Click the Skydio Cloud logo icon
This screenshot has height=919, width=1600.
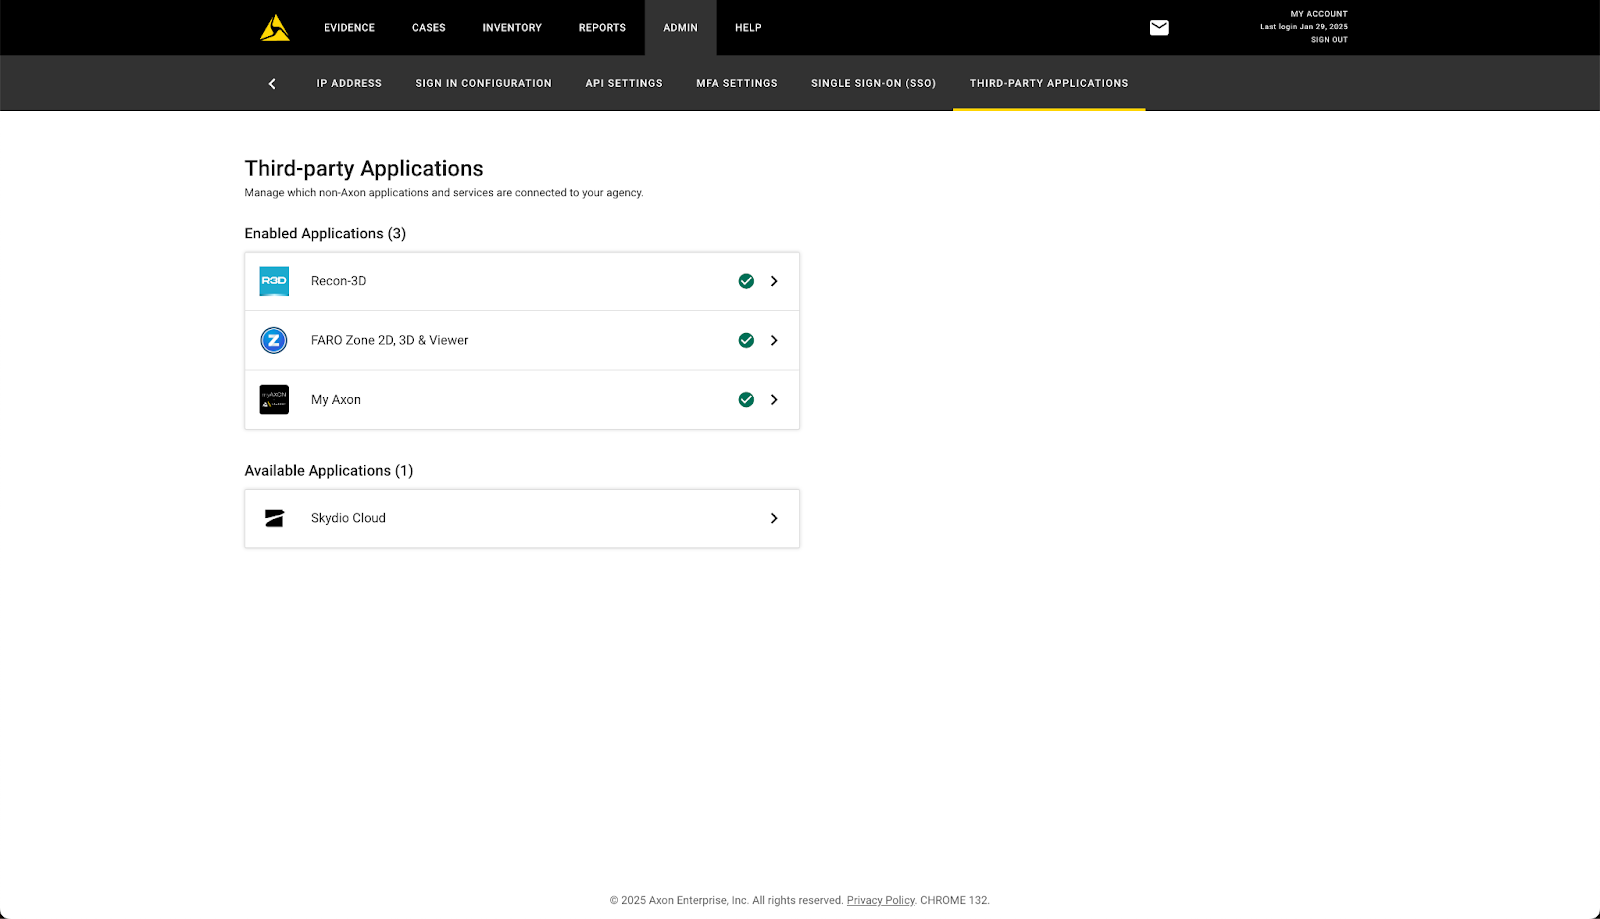tap(274, 518)
